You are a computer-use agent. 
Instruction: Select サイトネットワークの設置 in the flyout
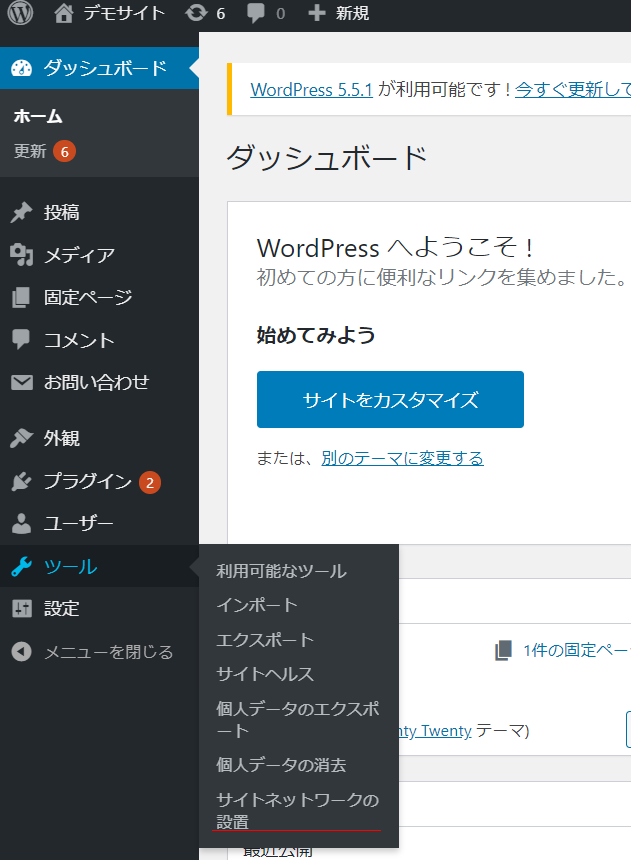tap(298, 811)
